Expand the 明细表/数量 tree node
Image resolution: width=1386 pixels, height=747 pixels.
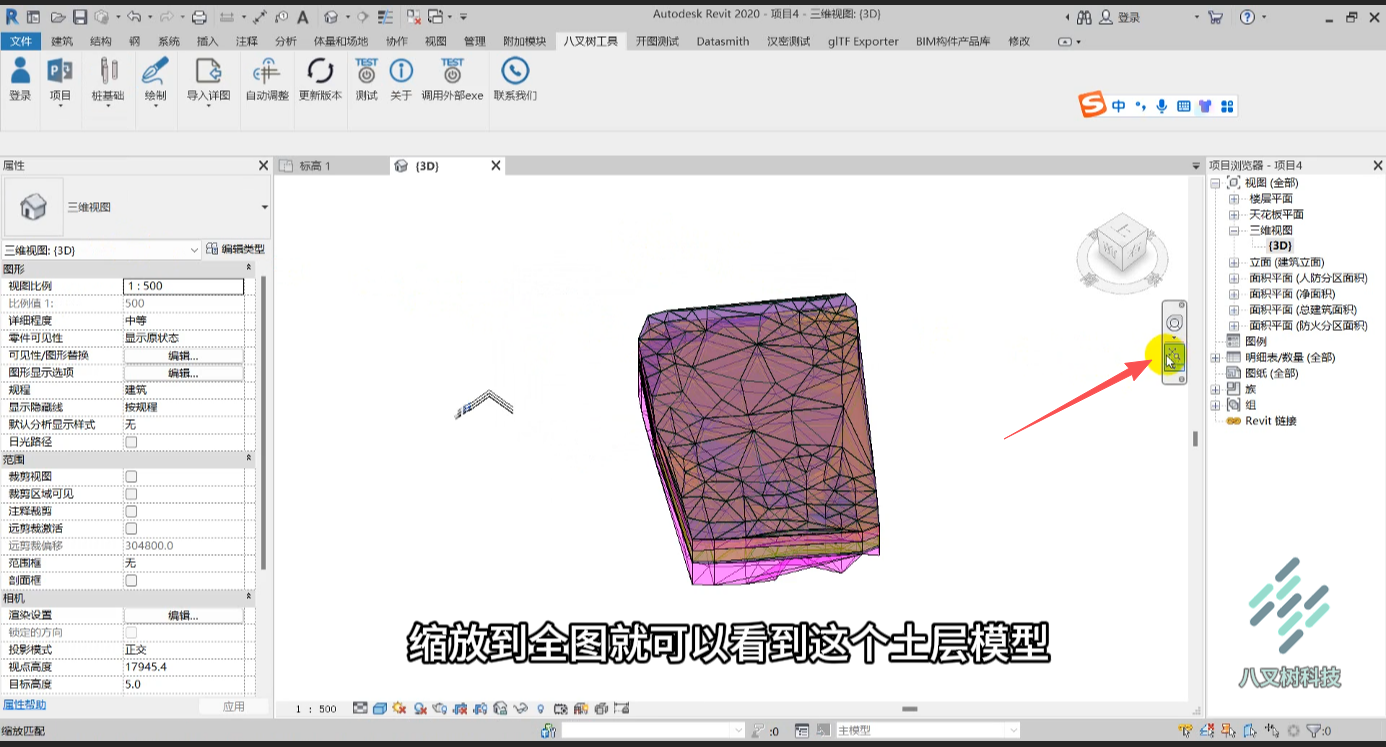[x=1215, y=357]
